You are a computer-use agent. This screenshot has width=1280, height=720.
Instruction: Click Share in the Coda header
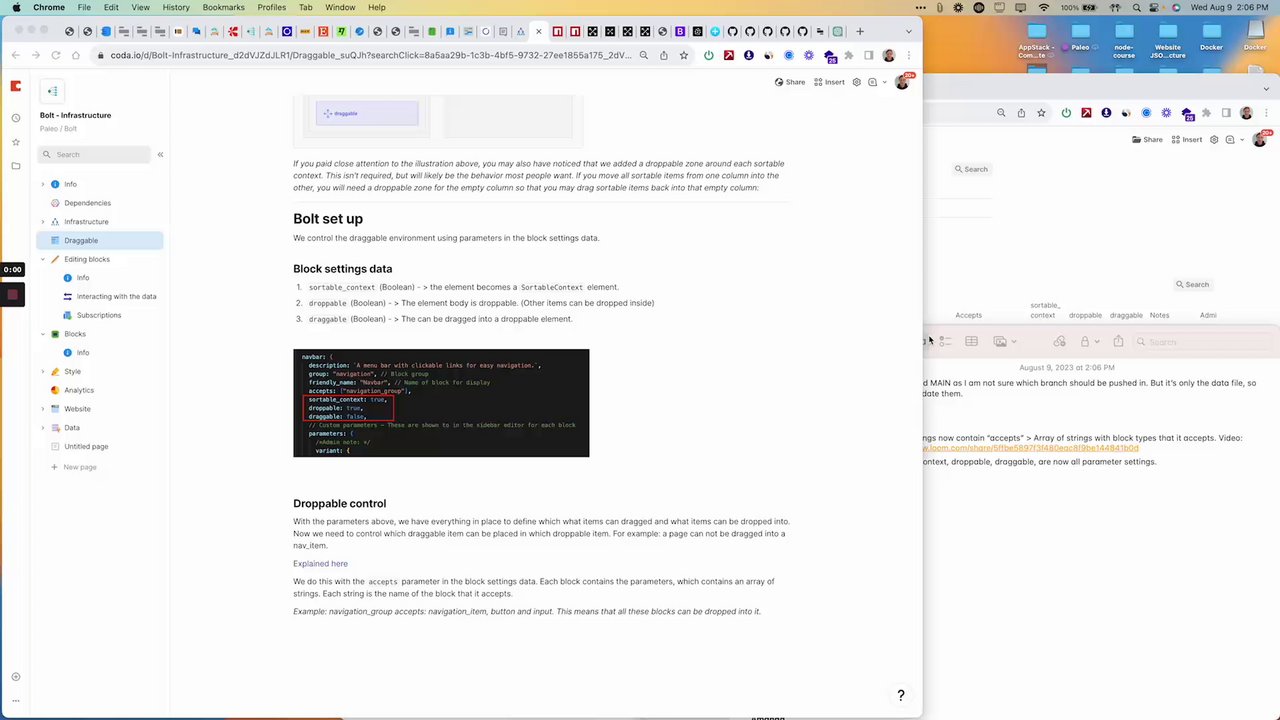(789, 82)
